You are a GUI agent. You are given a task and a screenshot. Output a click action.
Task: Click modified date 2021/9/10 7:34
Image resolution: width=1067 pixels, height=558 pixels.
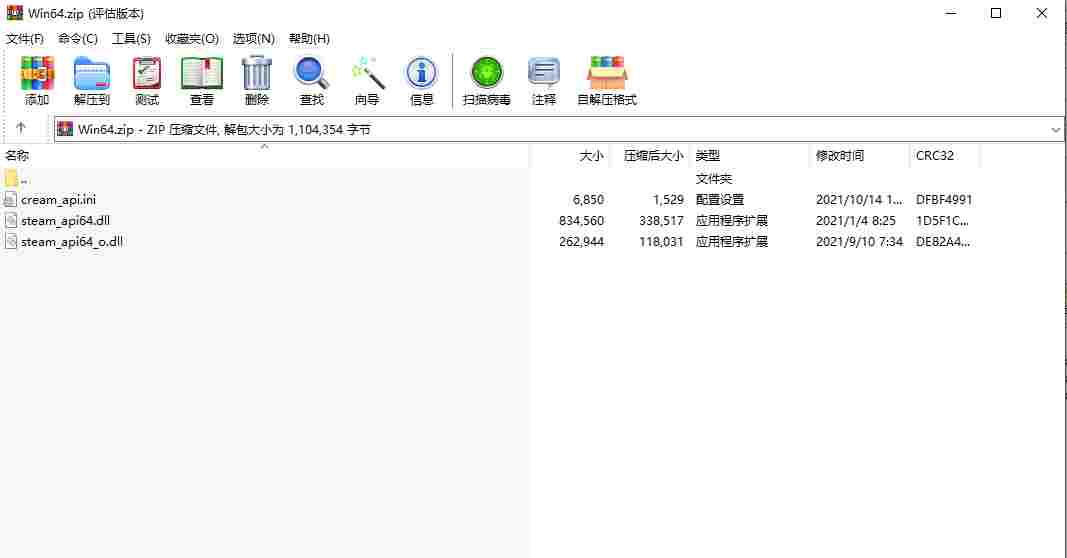[x=859, y=242]
